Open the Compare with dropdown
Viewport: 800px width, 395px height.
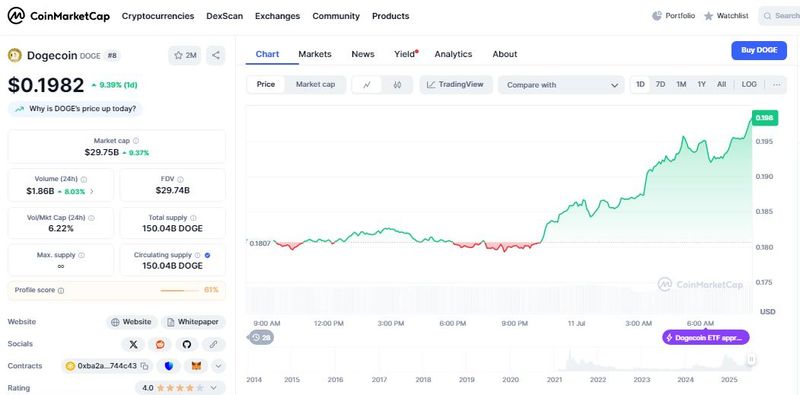pos(561,85)
